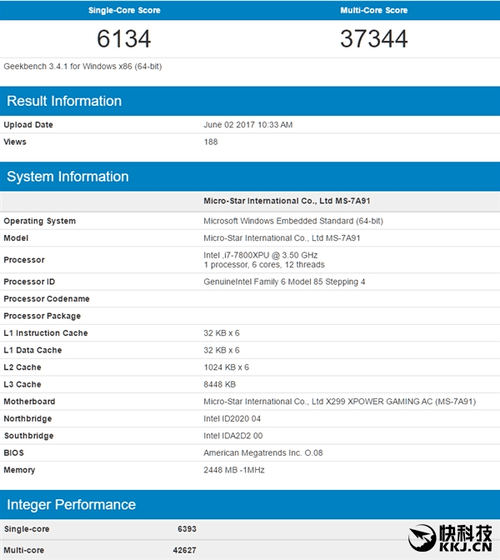Click the Integer Performance section header
The image size is (500, 560).
pyautogui.click(x=250, y=505)
